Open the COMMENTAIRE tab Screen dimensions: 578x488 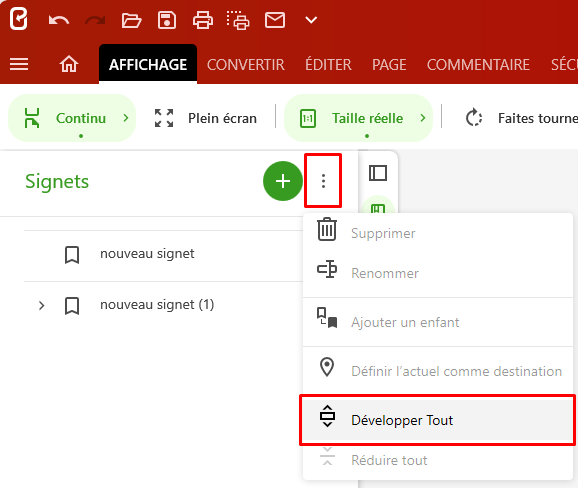coord(478,65)
